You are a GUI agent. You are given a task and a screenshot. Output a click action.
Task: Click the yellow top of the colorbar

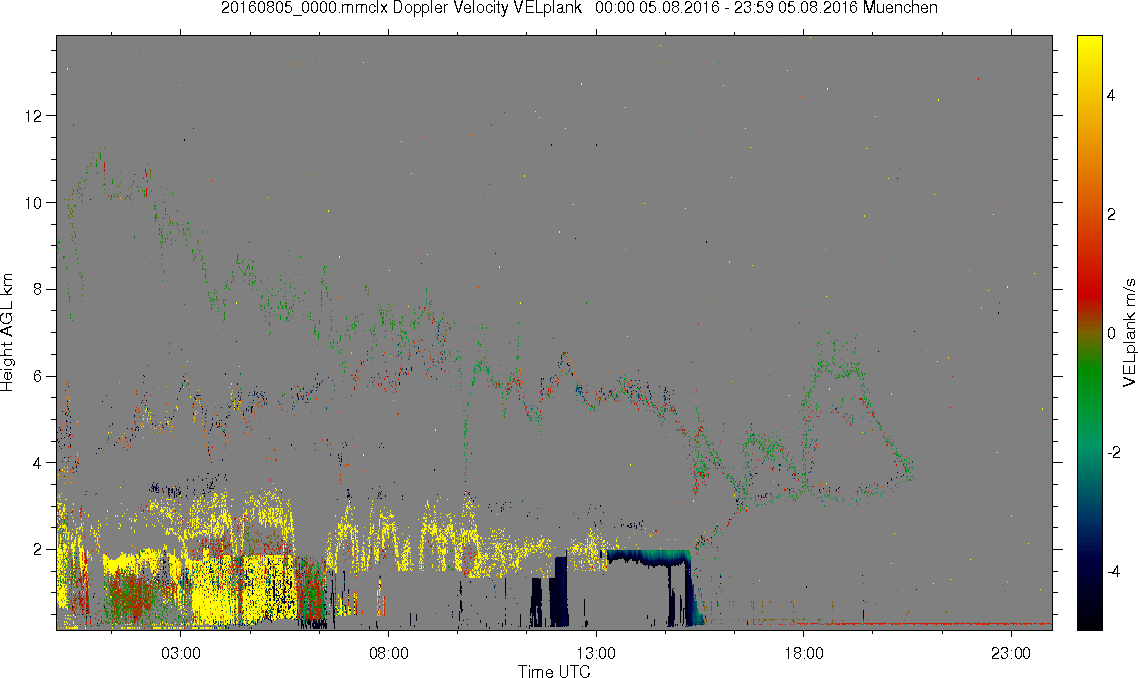pos(1089,44)
